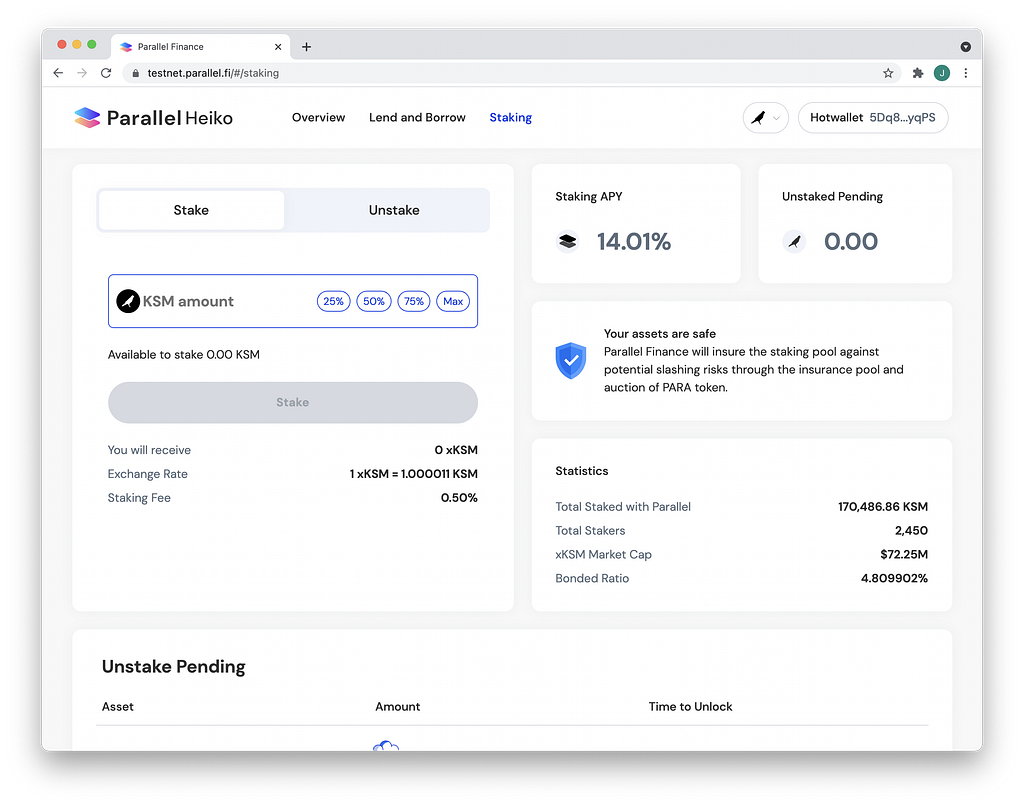
Task: Click the Parallel Heiko logo
Action: click(x=153, y=118)
